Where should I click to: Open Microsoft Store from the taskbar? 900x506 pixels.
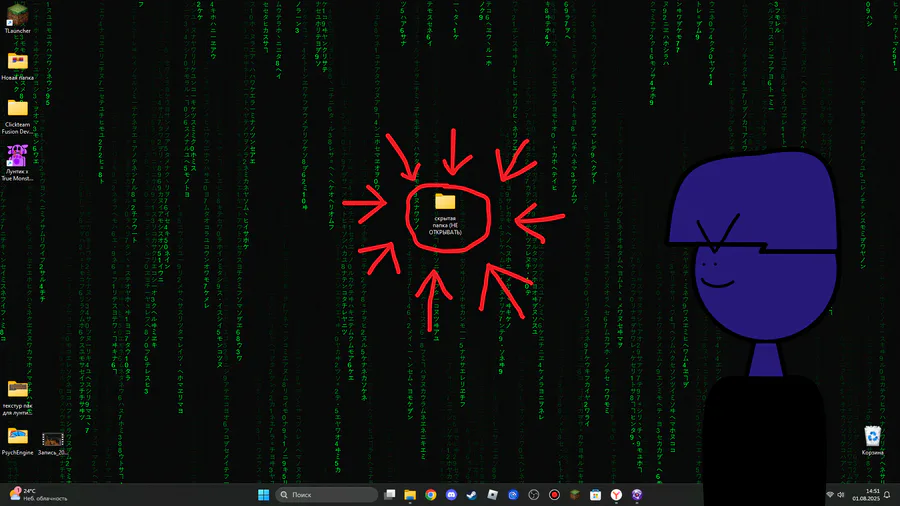595,495
